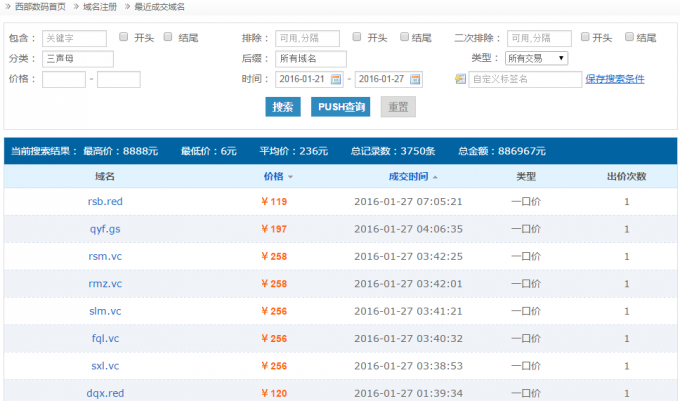Open the rsb.red domain link
Image resolution: width=680 pixels, height=401 pixels.
click(x=105, y=201)
